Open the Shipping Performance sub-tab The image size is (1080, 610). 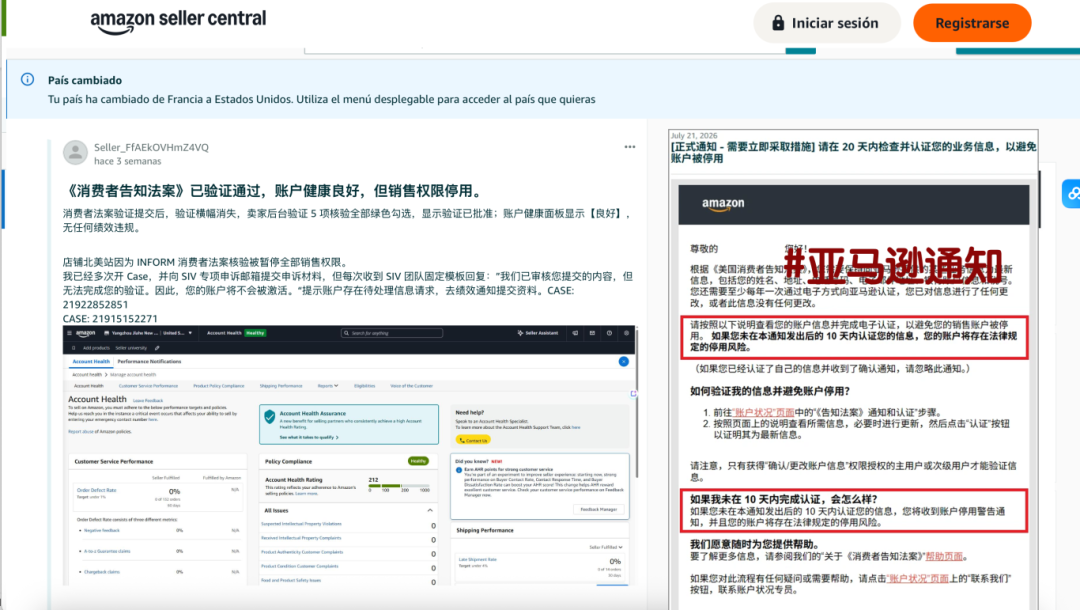click(280, 386)
